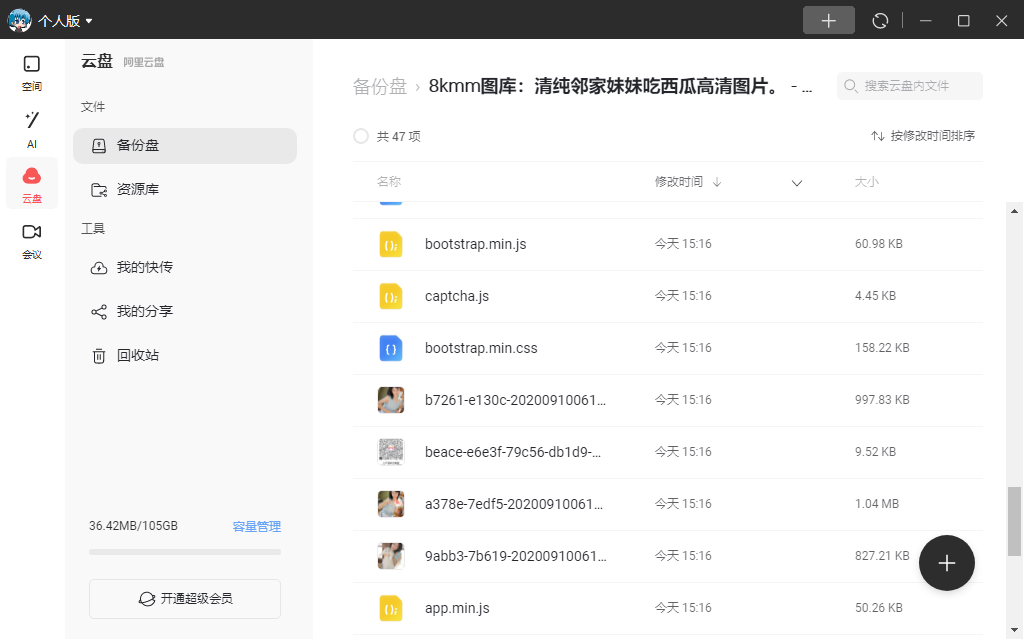Click the folder title 8kmm图库 breadcrumb
Screen dimensions: 1024x640
click(x=620, y=86)
